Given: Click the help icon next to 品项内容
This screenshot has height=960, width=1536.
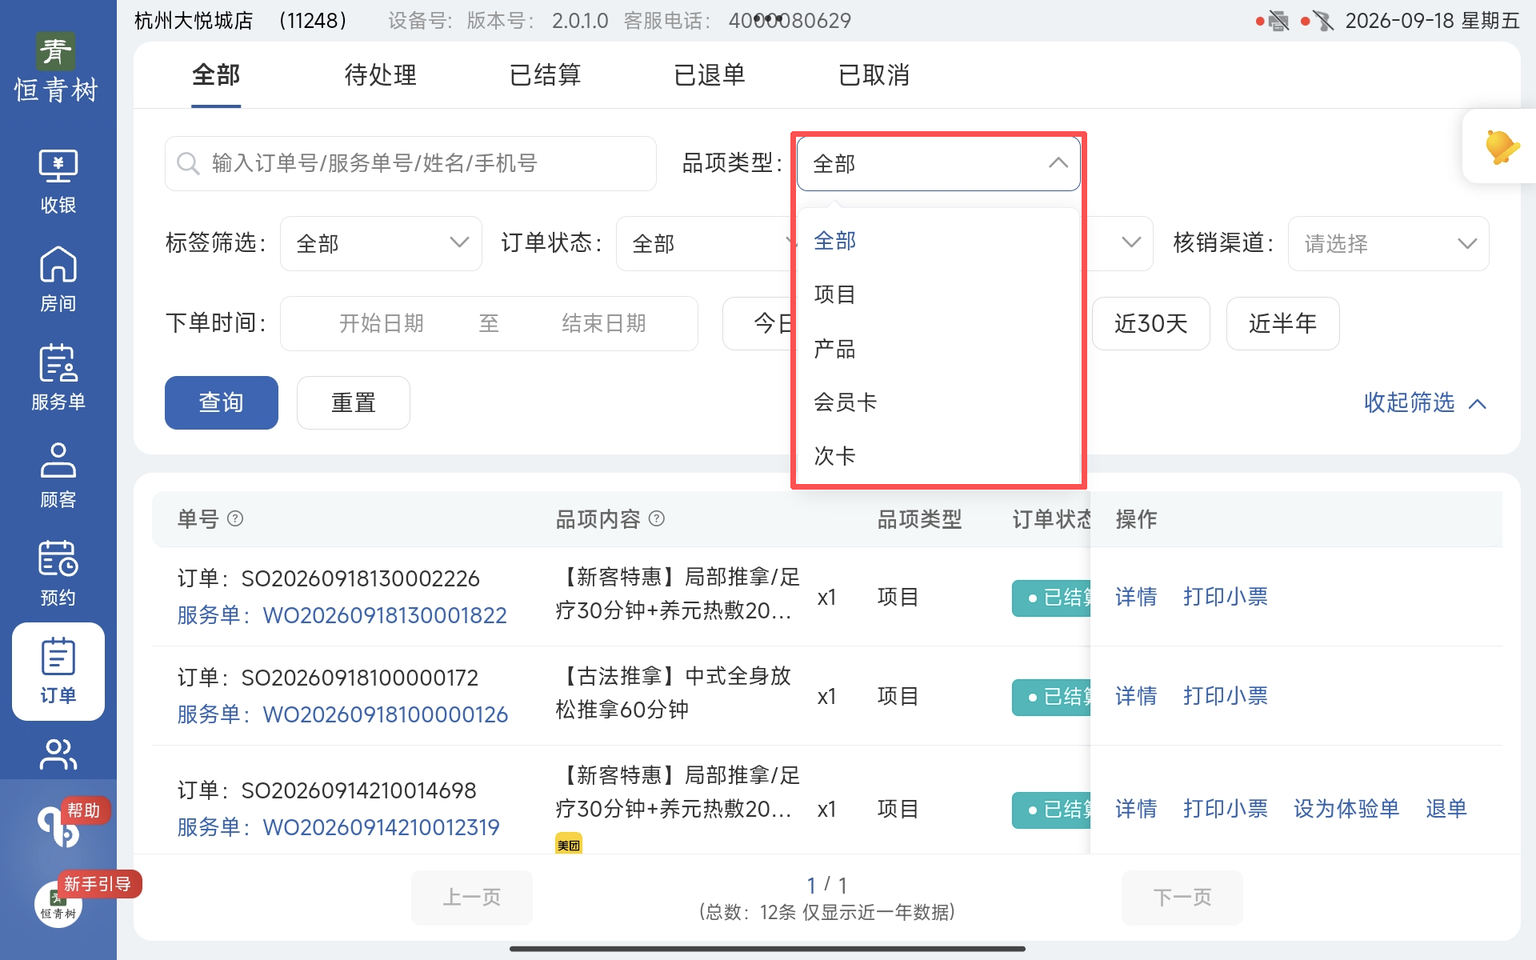Looking at the screenshot, I should click(x=657, y=519).
